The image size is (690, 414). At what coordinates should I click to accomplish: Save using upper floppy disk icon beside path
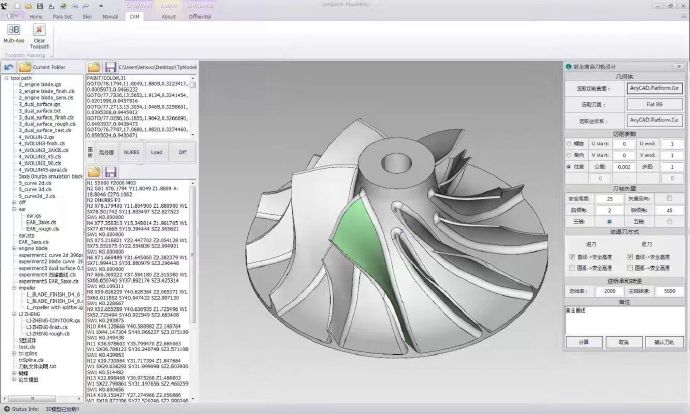[108, 67]
